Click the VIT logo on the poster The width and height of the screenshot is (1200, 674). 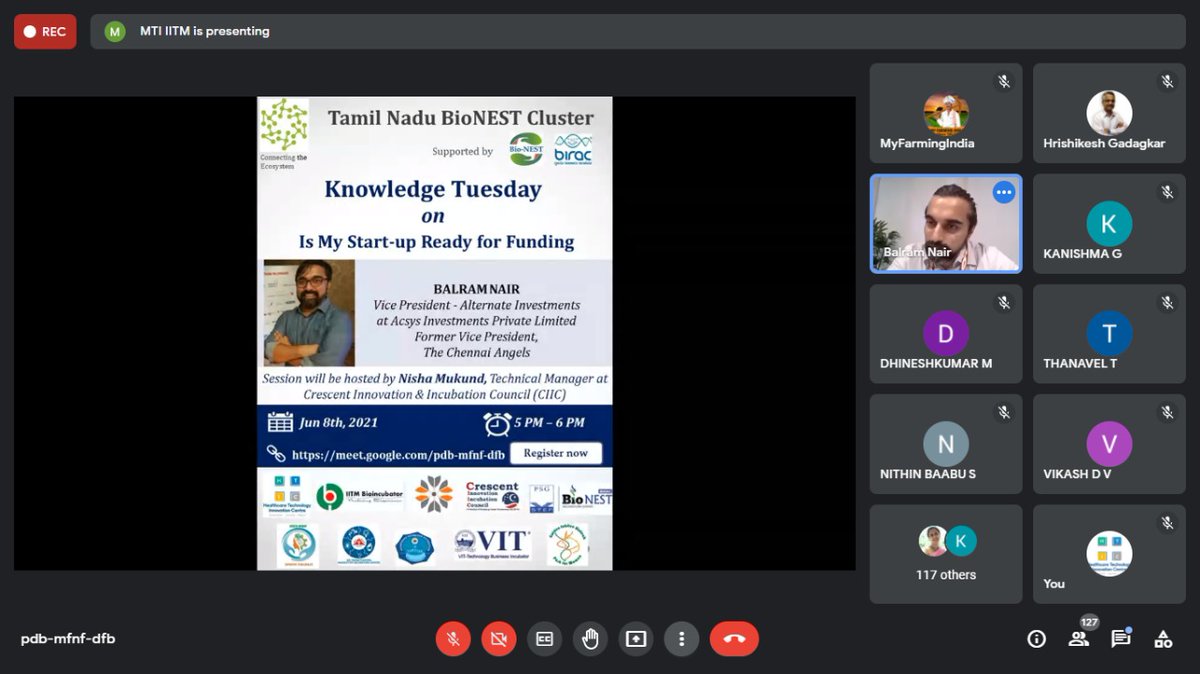(x=492, y=544)
